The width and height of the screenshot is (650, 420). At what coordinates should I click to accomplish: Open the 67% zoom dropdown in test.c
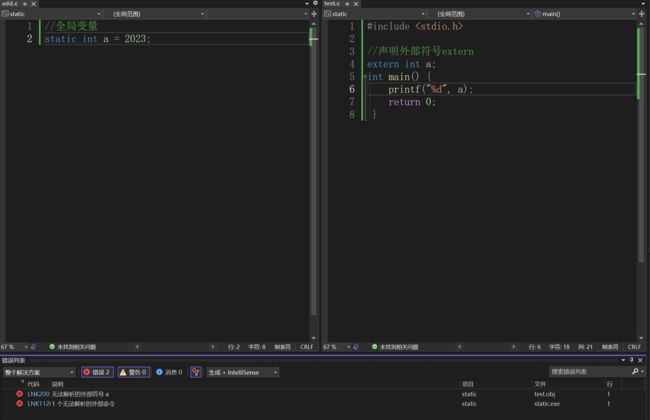(x=349, y=347)
